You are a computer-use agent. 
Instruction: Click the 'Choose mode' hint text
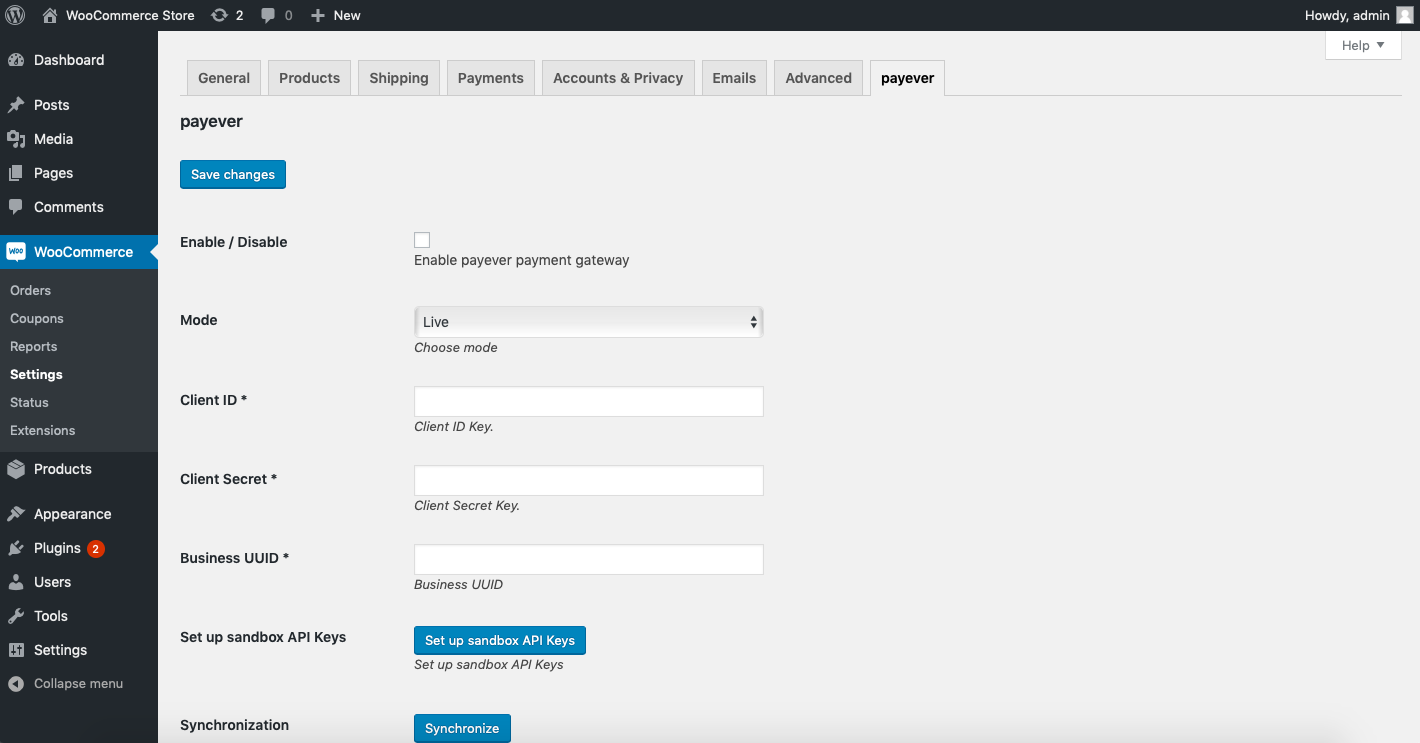(x=456, y=348)
